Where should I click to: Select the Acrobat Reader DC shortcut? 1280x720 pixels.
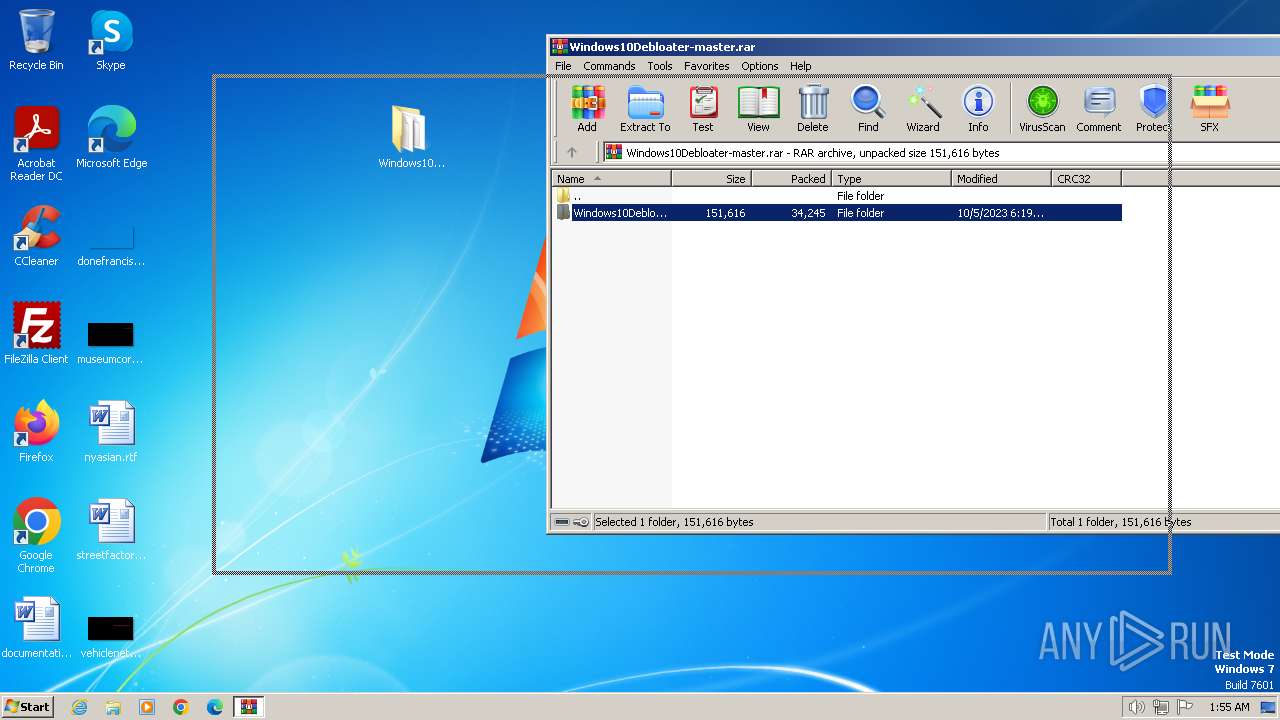pos(37,144)
